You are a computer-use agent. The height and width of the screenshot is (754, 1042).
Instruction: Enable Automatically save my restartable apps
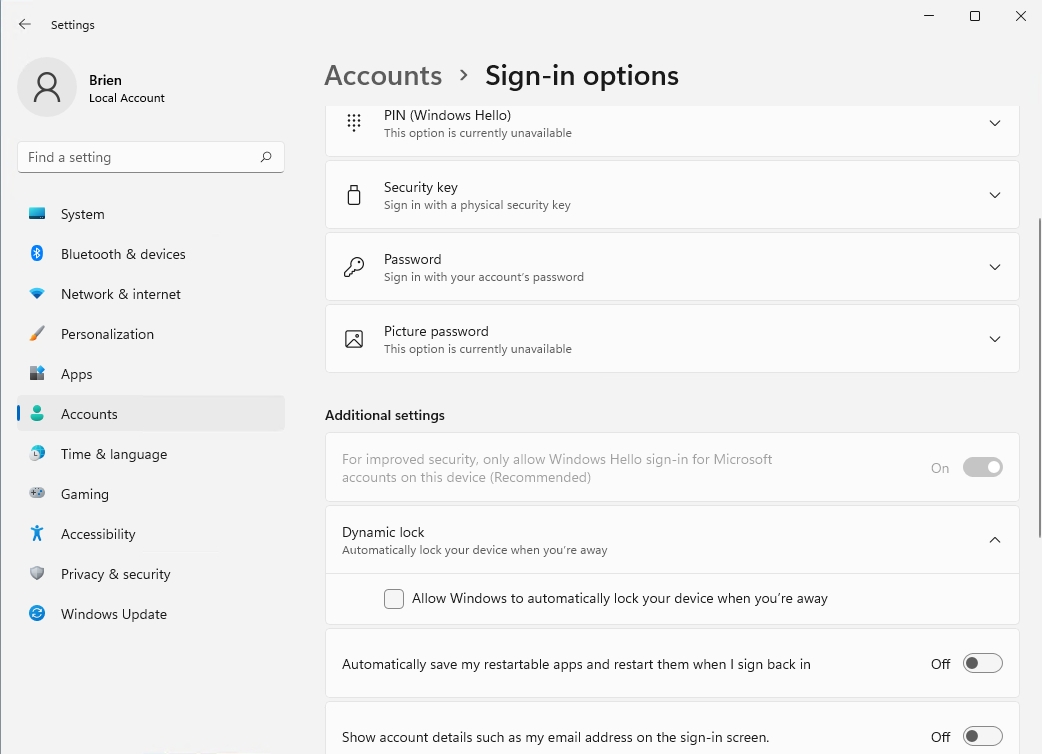click(982, 662)
